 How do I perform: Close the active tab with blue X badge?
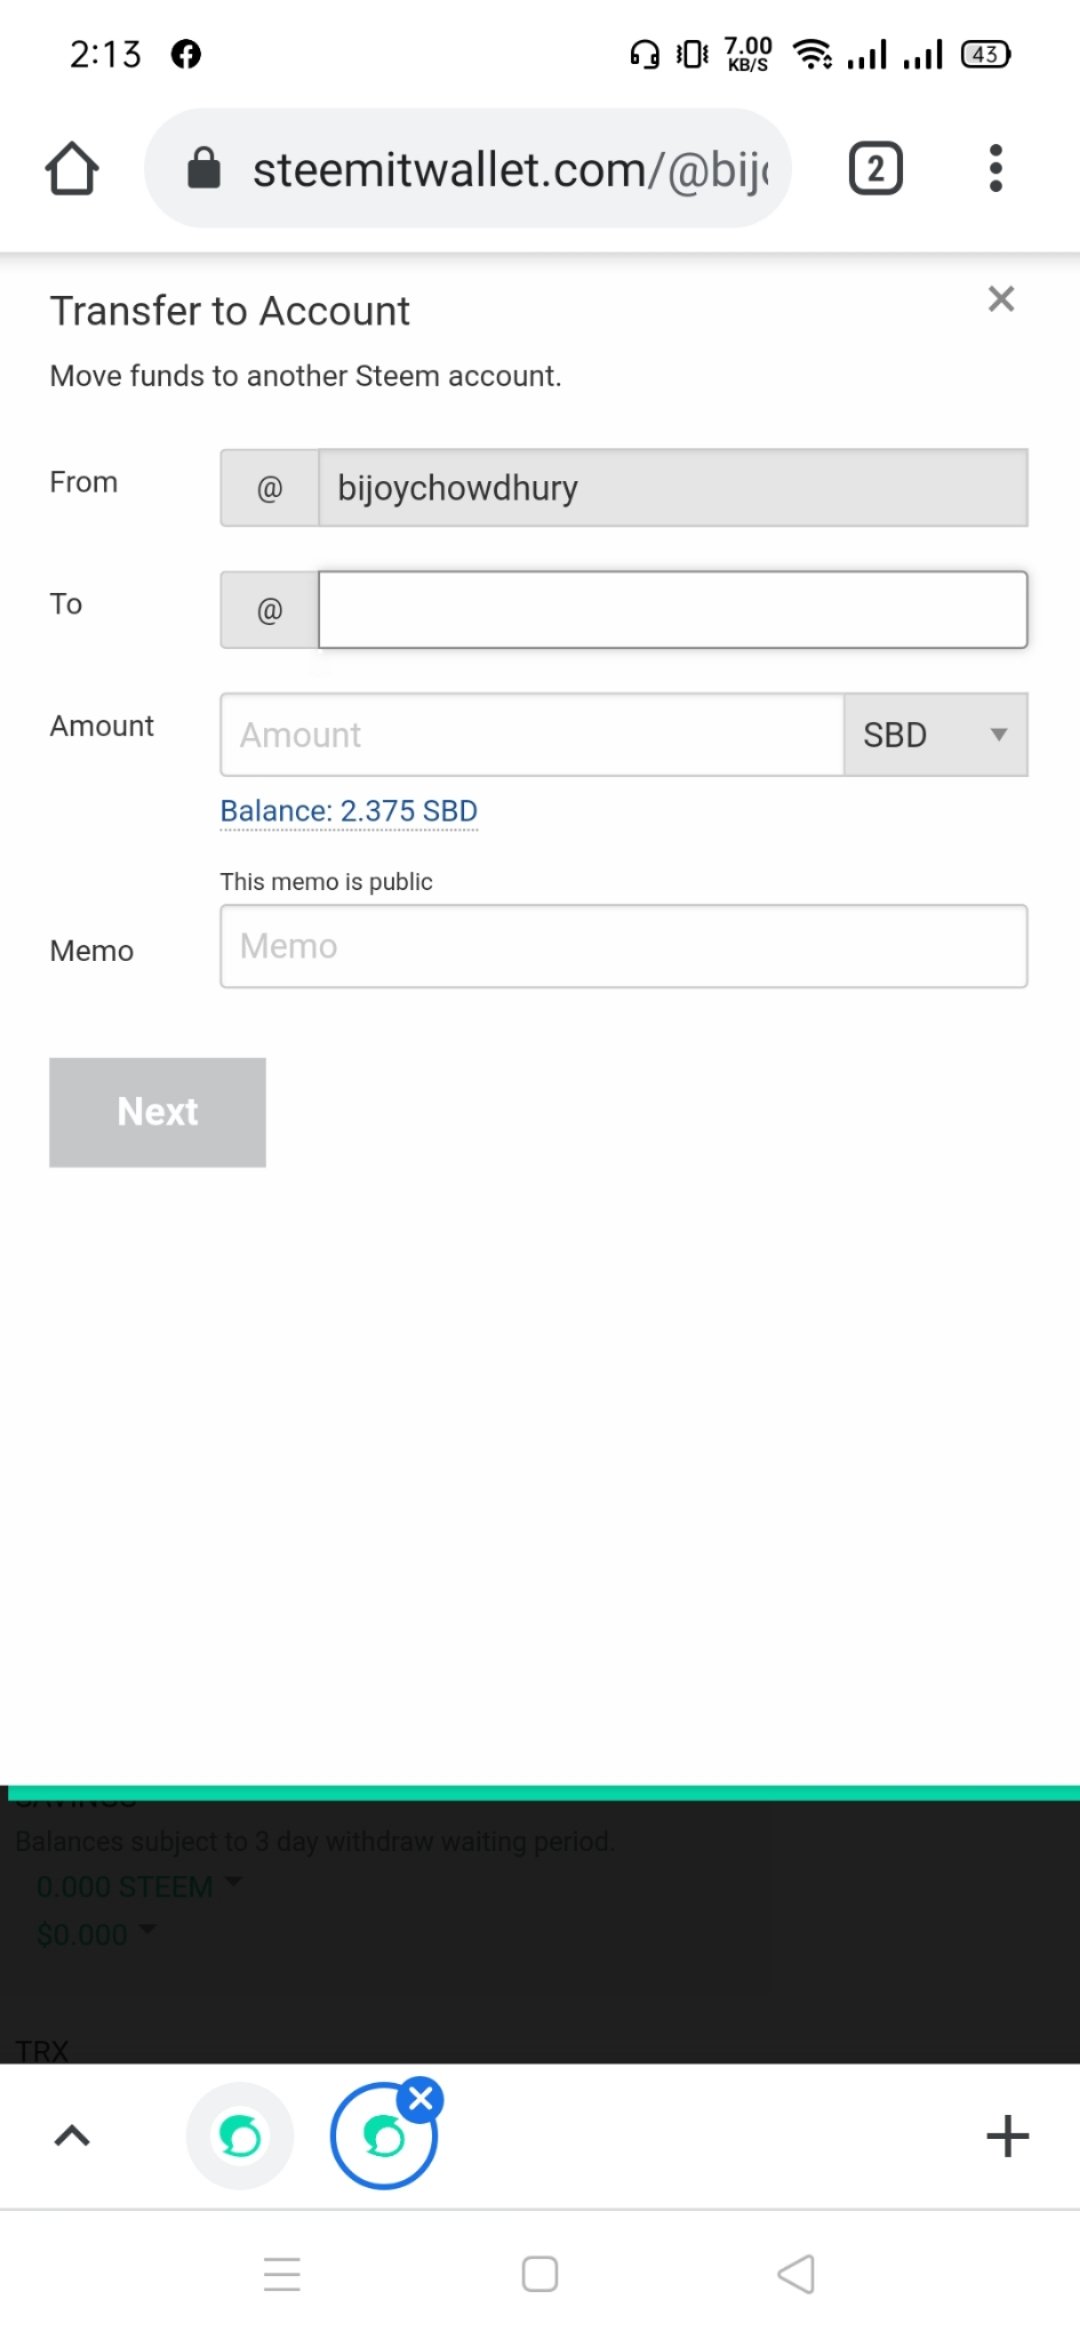[x=421, y=2099]
